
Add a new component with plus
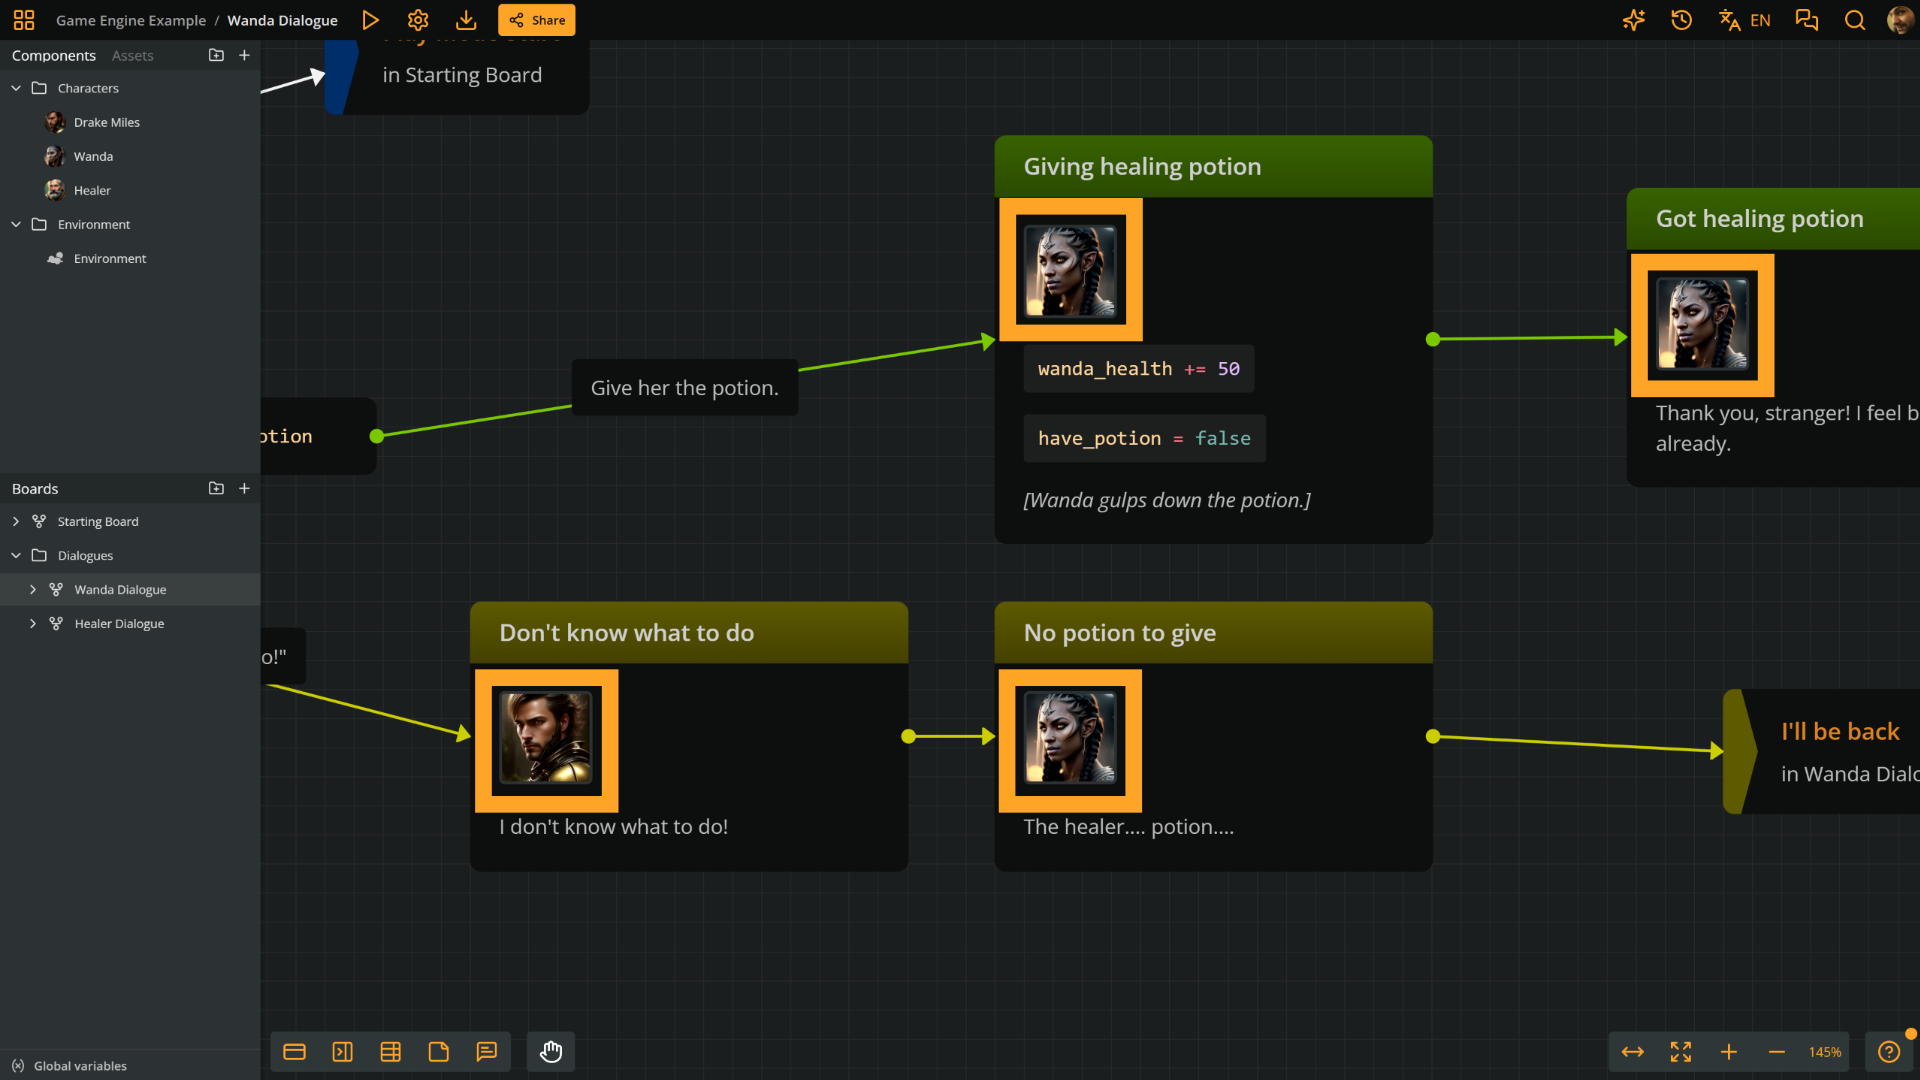244,55
